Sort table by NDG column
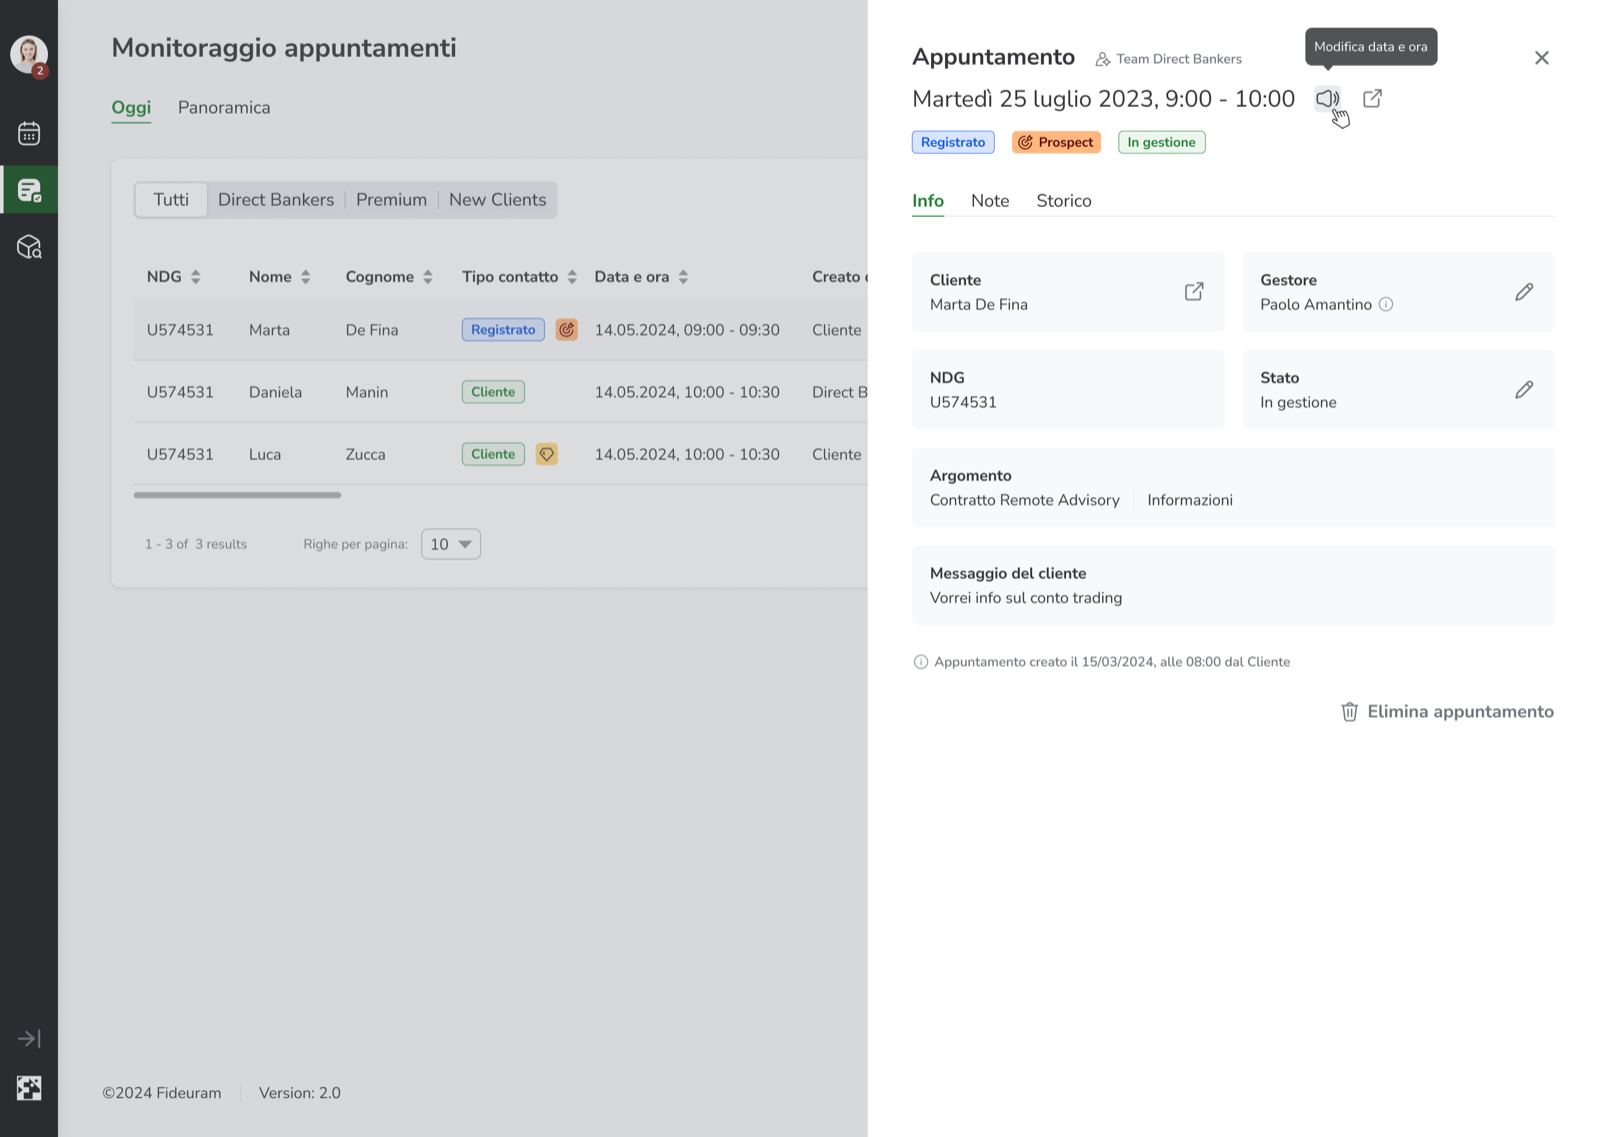This screenshot has height=1137, width=1600. point(196,277)
